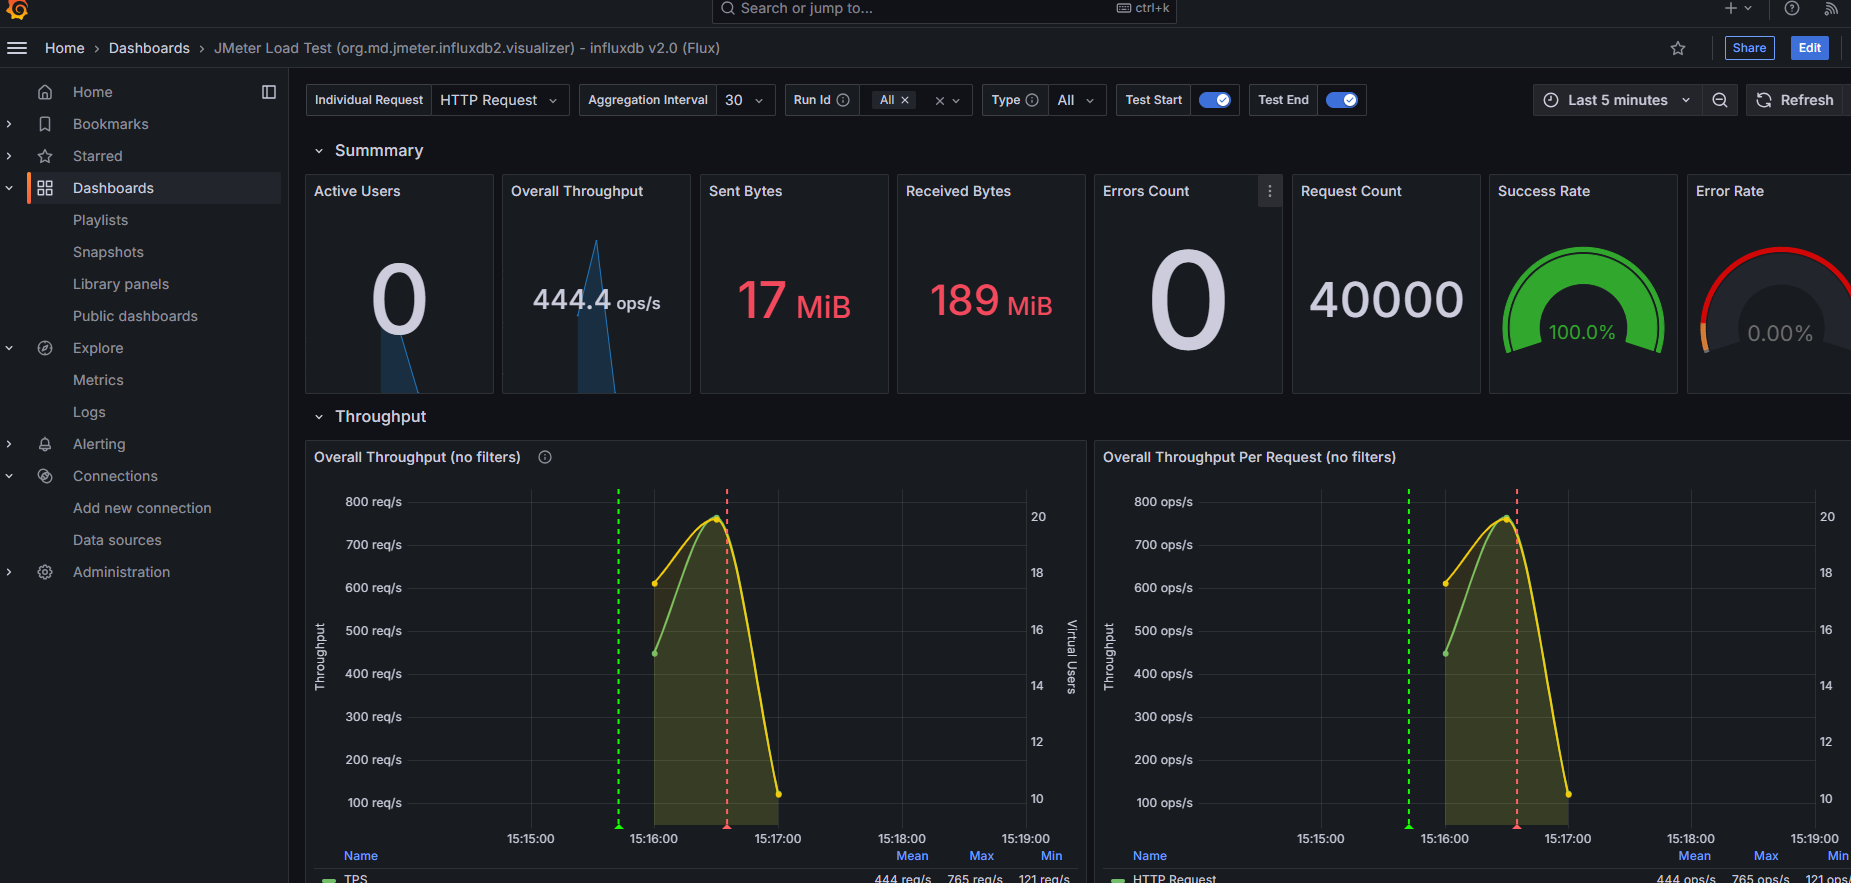This screenshot has height=883, width=1851.
Task: Click the 189 MiB received bytes value
Action: (x=991, y=300)
